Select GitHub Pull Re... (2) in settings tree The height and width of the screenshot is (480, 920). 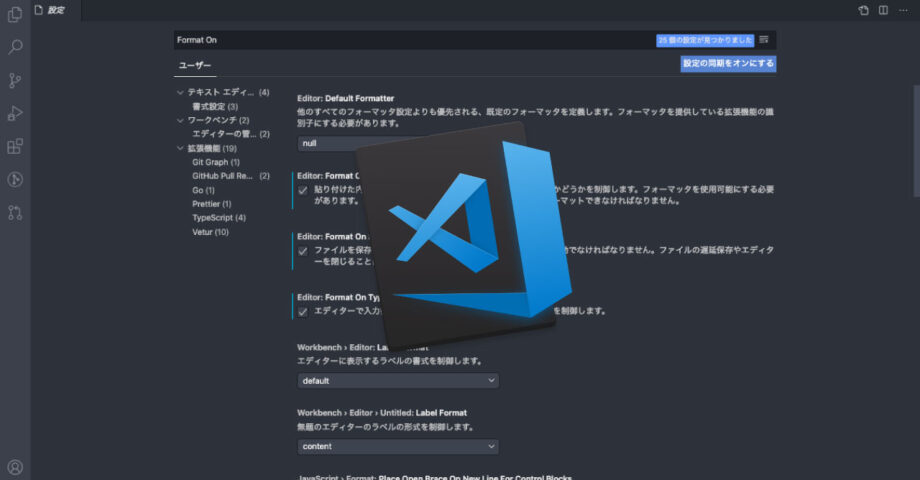[231, 176]
